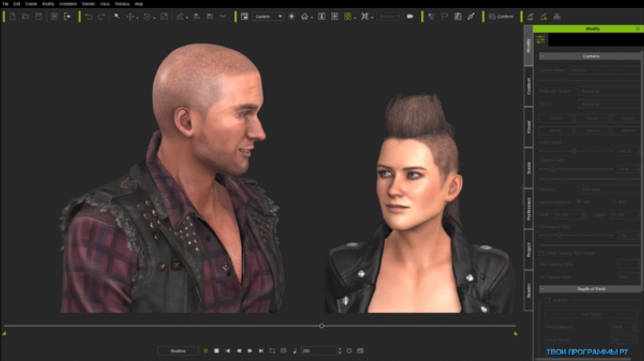644x361 pixels.
Task: Click the Undo arrow icon
Action: [x=89, y=17]
